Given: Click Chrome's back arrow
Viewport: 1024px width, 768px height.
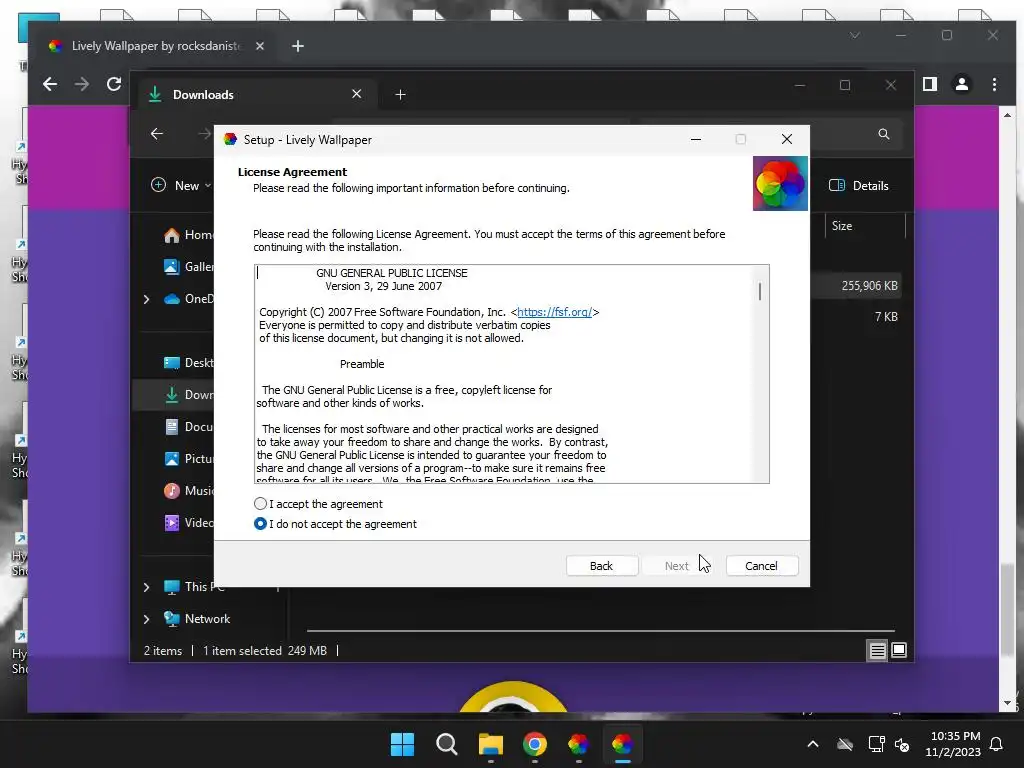Looking at the screenshot, I should tap(50, 84).
